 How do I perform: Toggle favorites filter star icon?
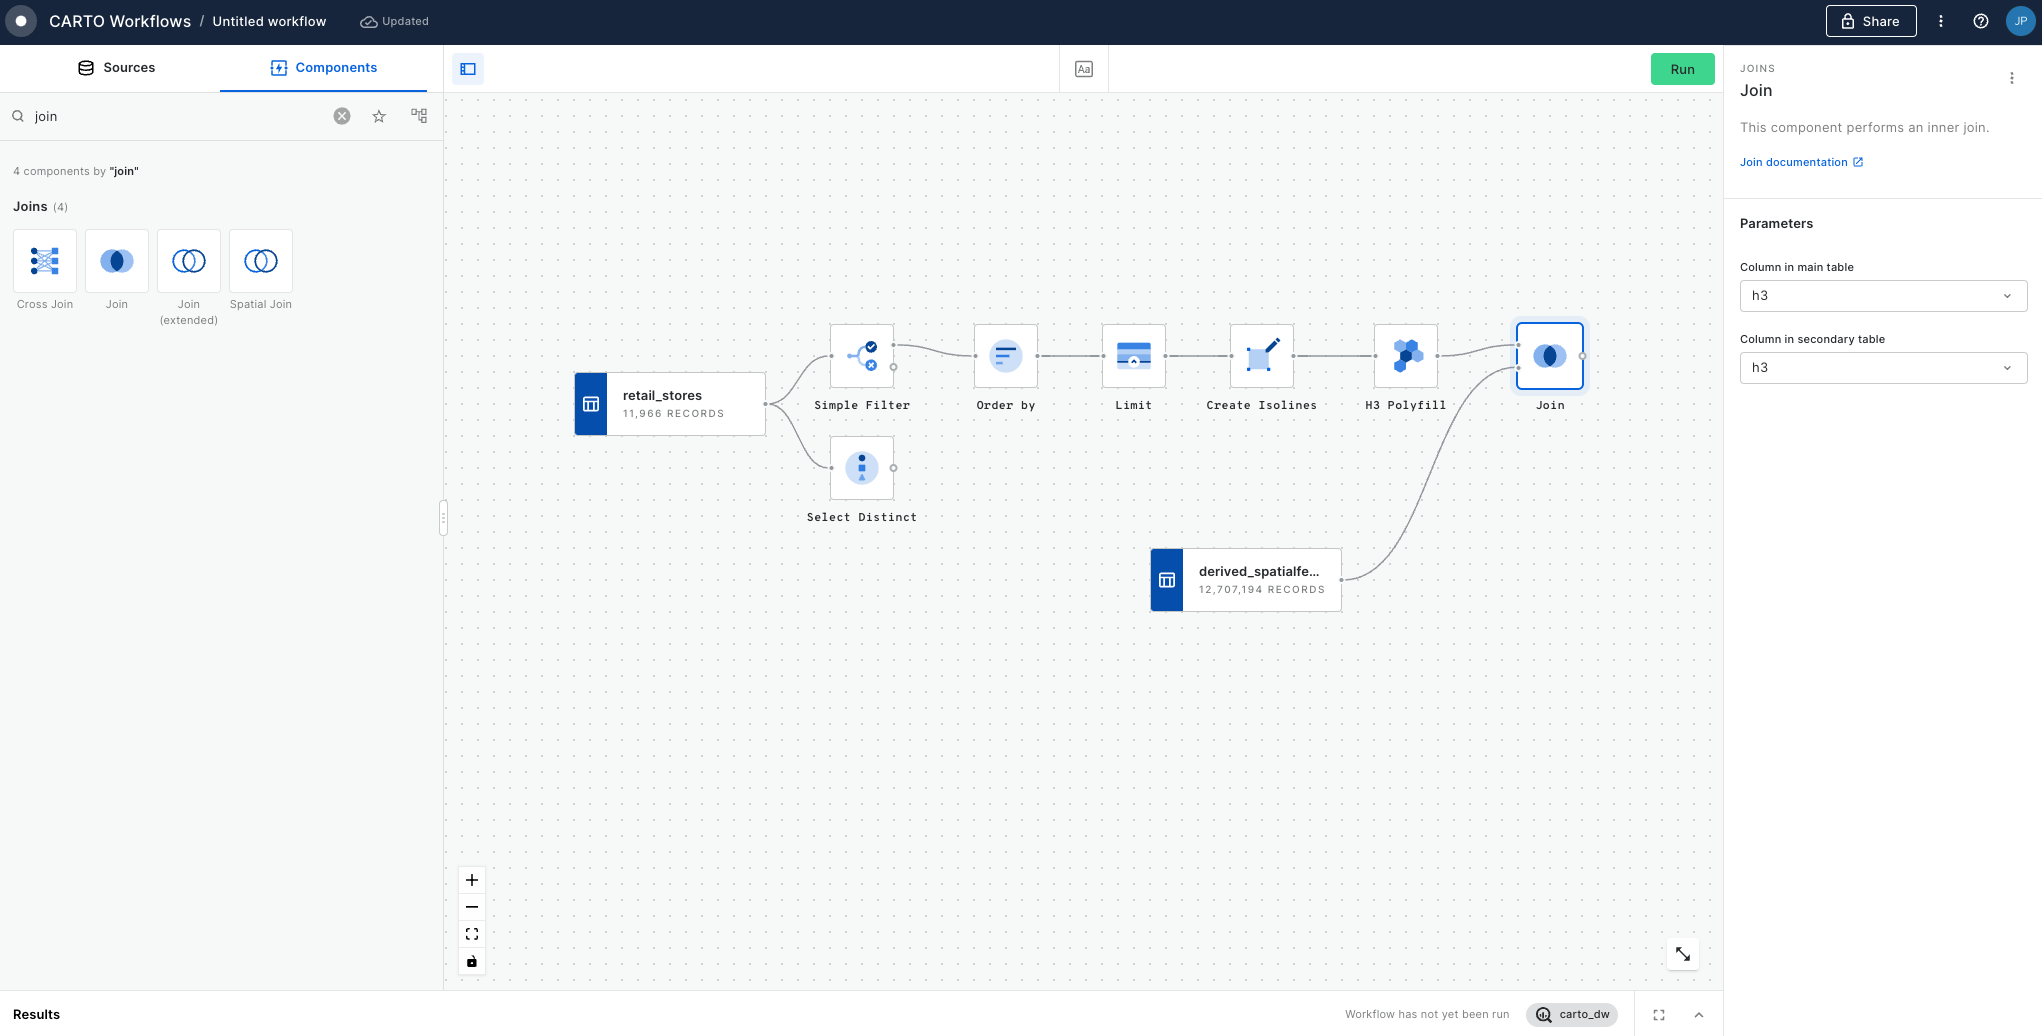379,117
